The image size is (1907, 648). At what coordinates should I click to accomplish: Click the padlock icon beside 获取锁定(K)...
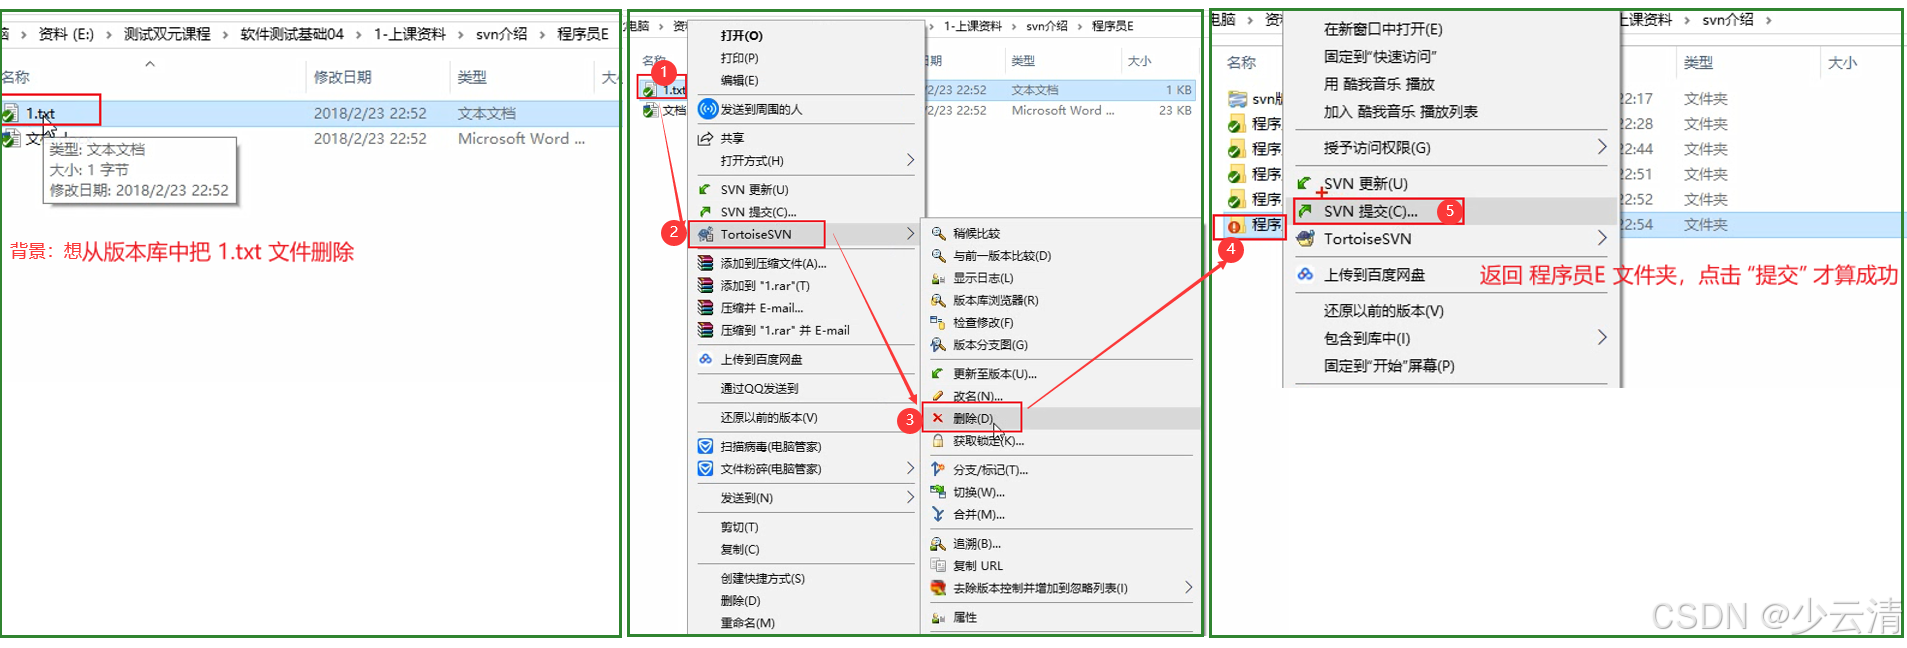pyautogui.click(x=938, y=441)
